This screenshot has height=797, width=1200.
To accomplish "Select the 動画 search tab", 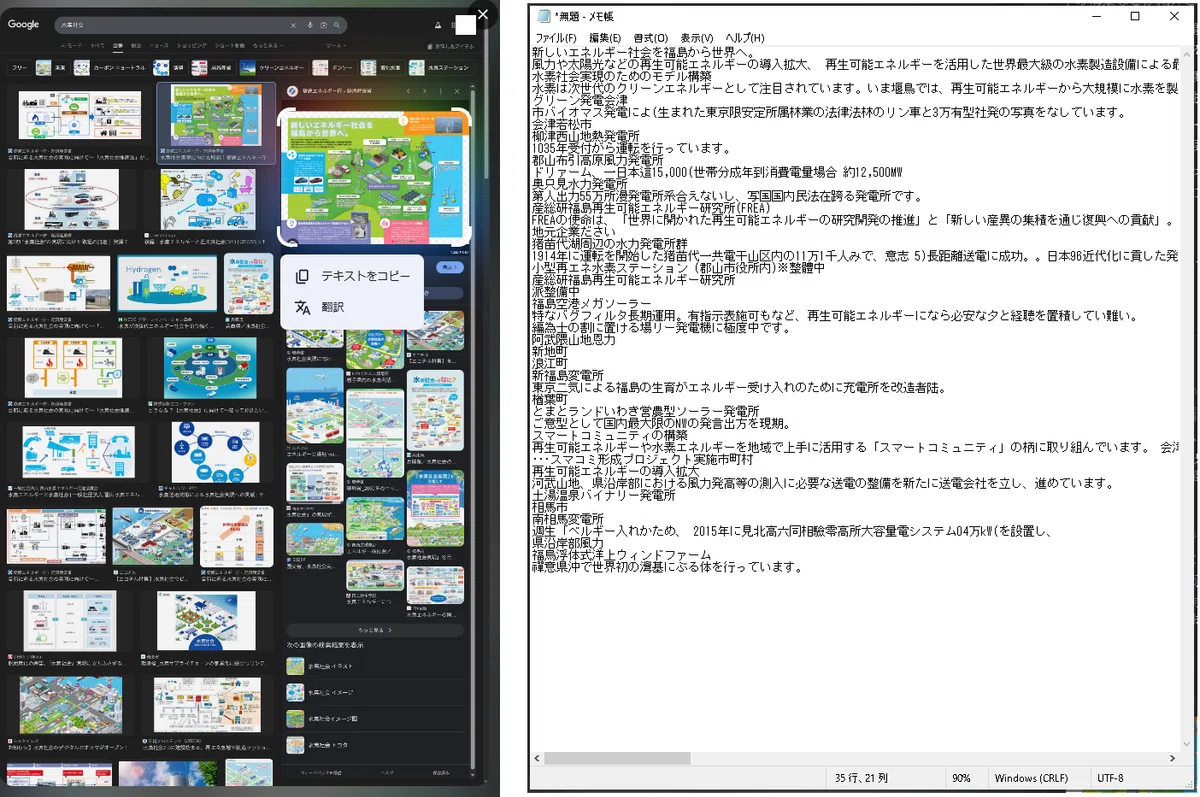I will pyautogui.click(x=136, y=46).
